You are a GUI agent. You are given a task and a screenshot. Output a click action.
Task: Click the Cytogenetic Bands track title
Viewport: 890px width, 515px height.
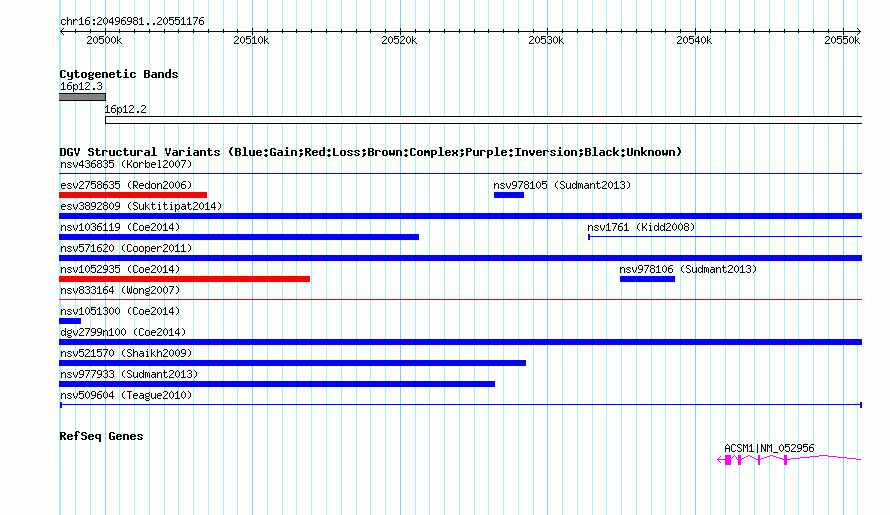click(x=119, y=74)
